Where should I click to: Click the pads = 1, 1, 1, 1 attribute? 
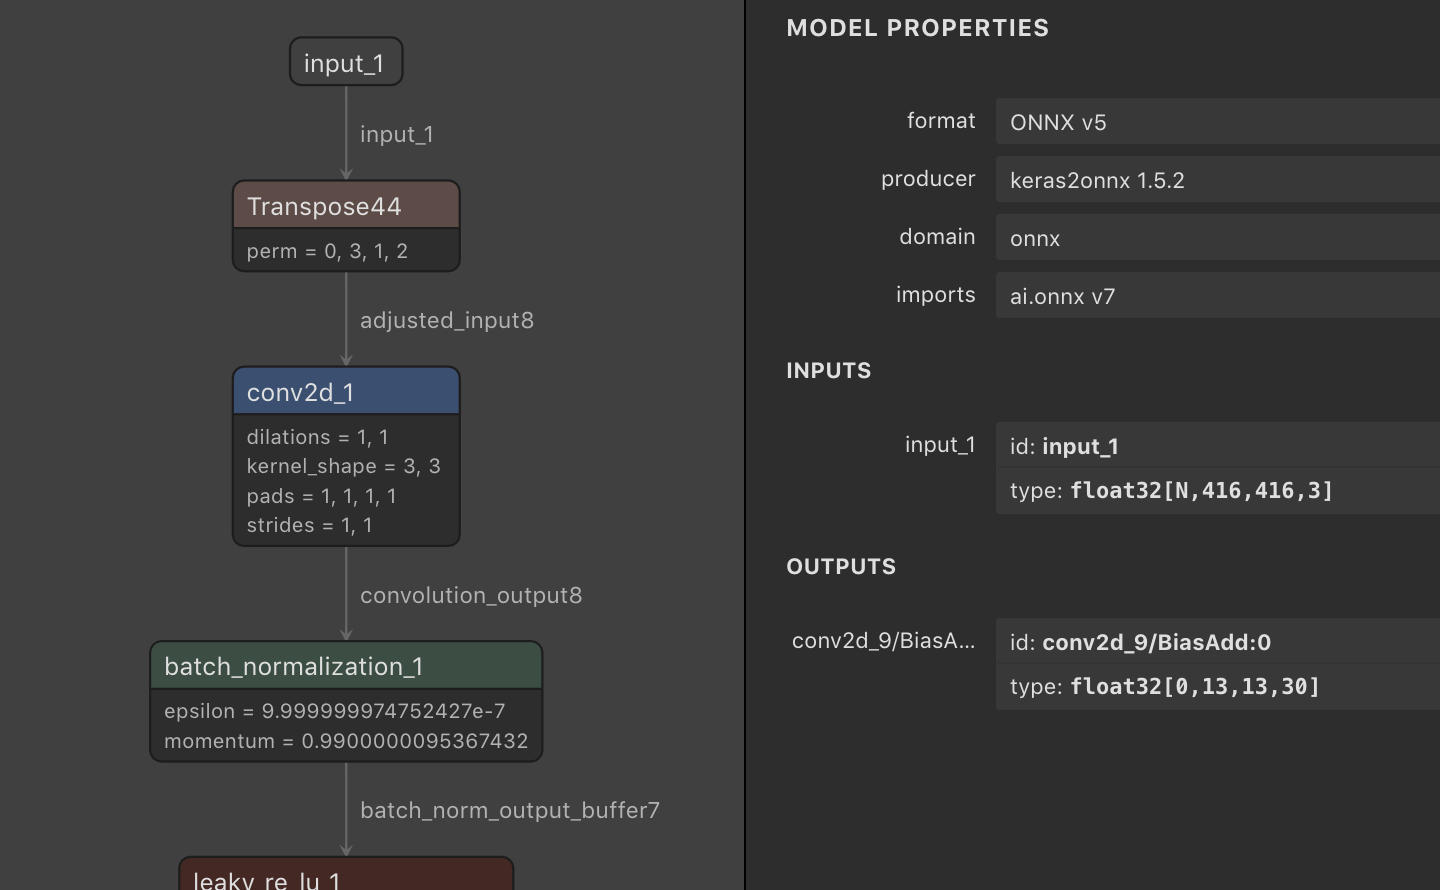pos(321,496)
